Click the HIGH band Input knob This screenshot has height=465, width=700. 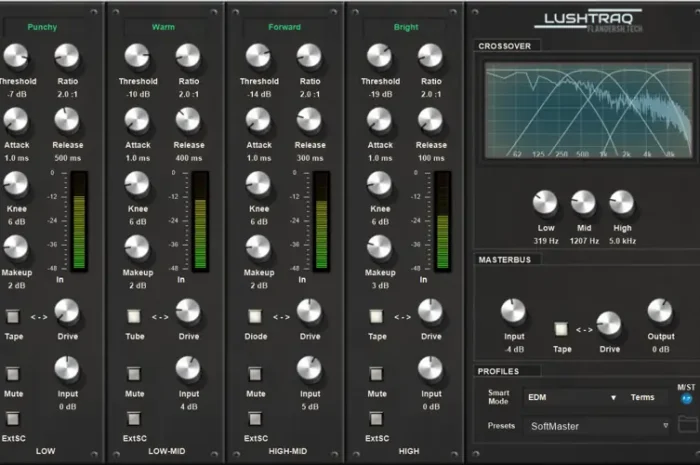430,369
